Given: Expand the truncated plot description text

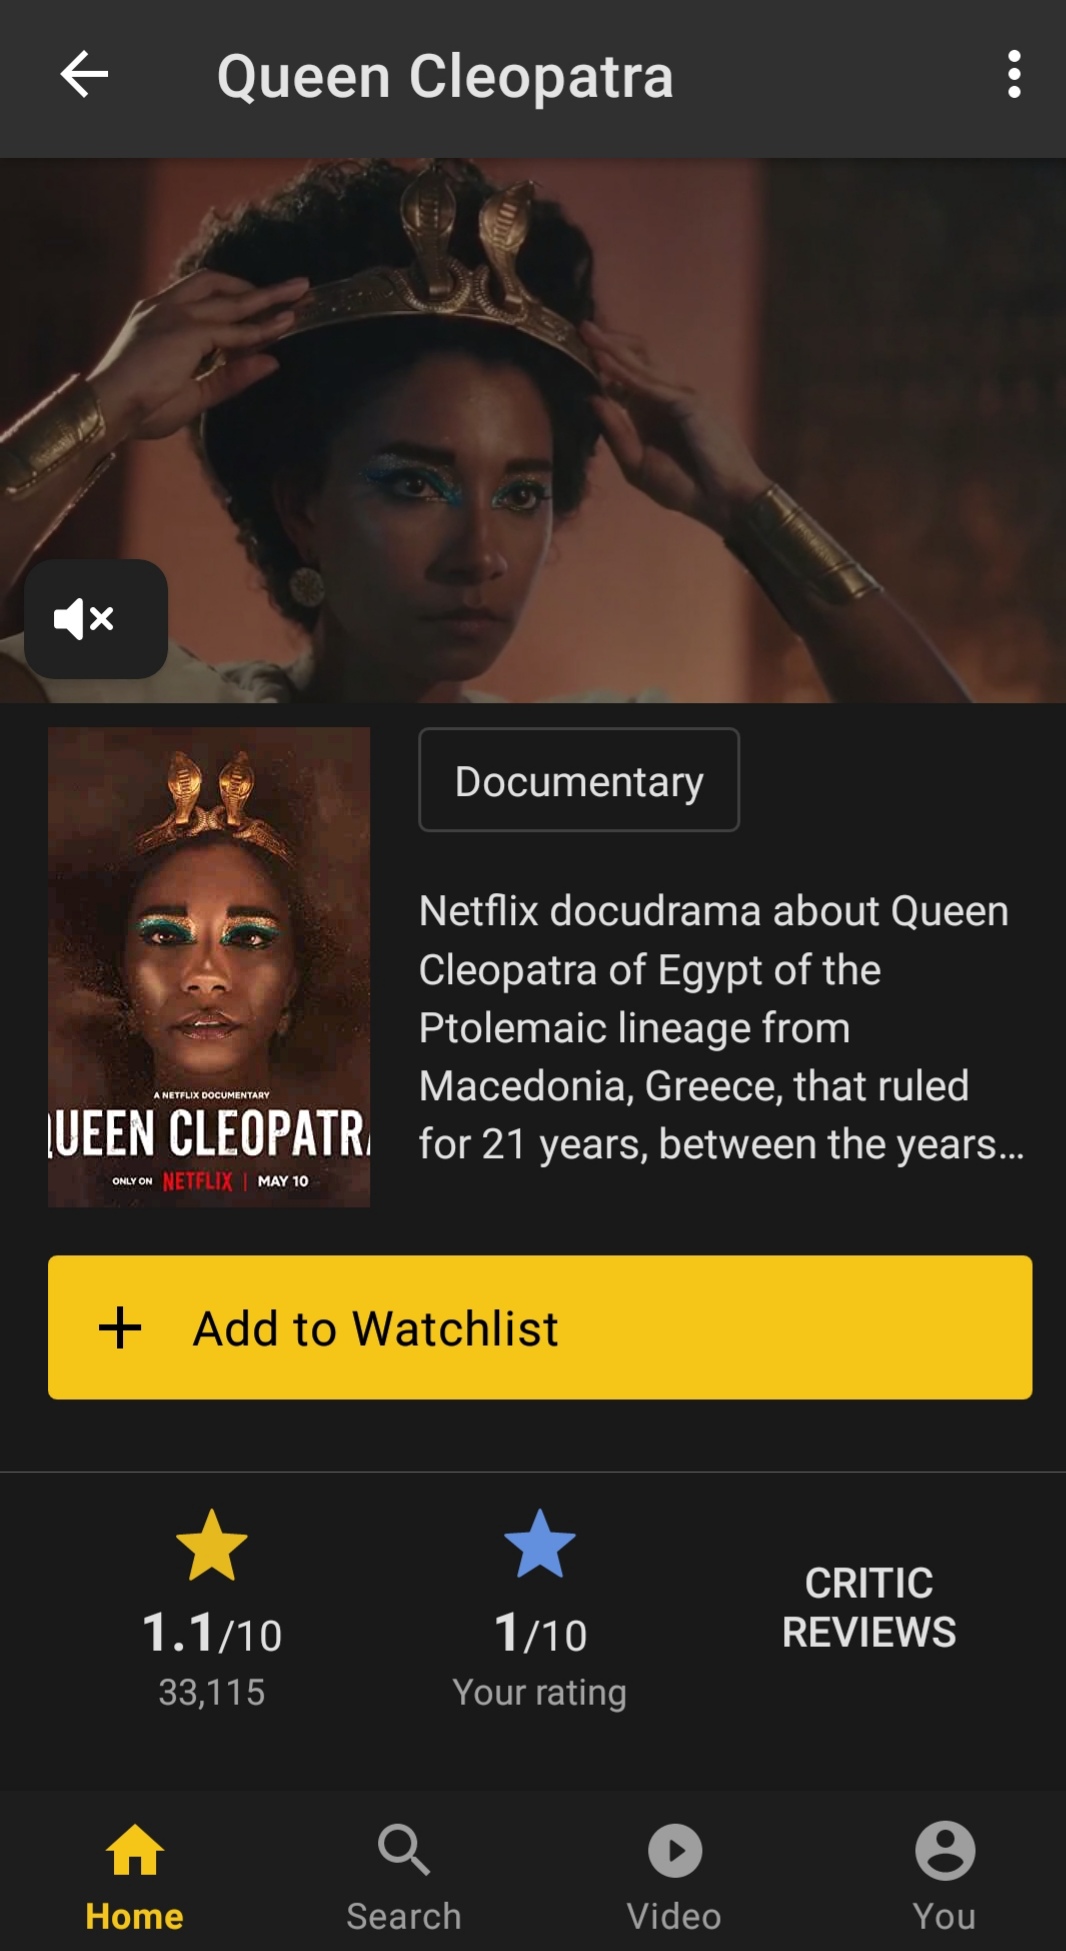Looking at the screenshot, I should (721, 1027).
